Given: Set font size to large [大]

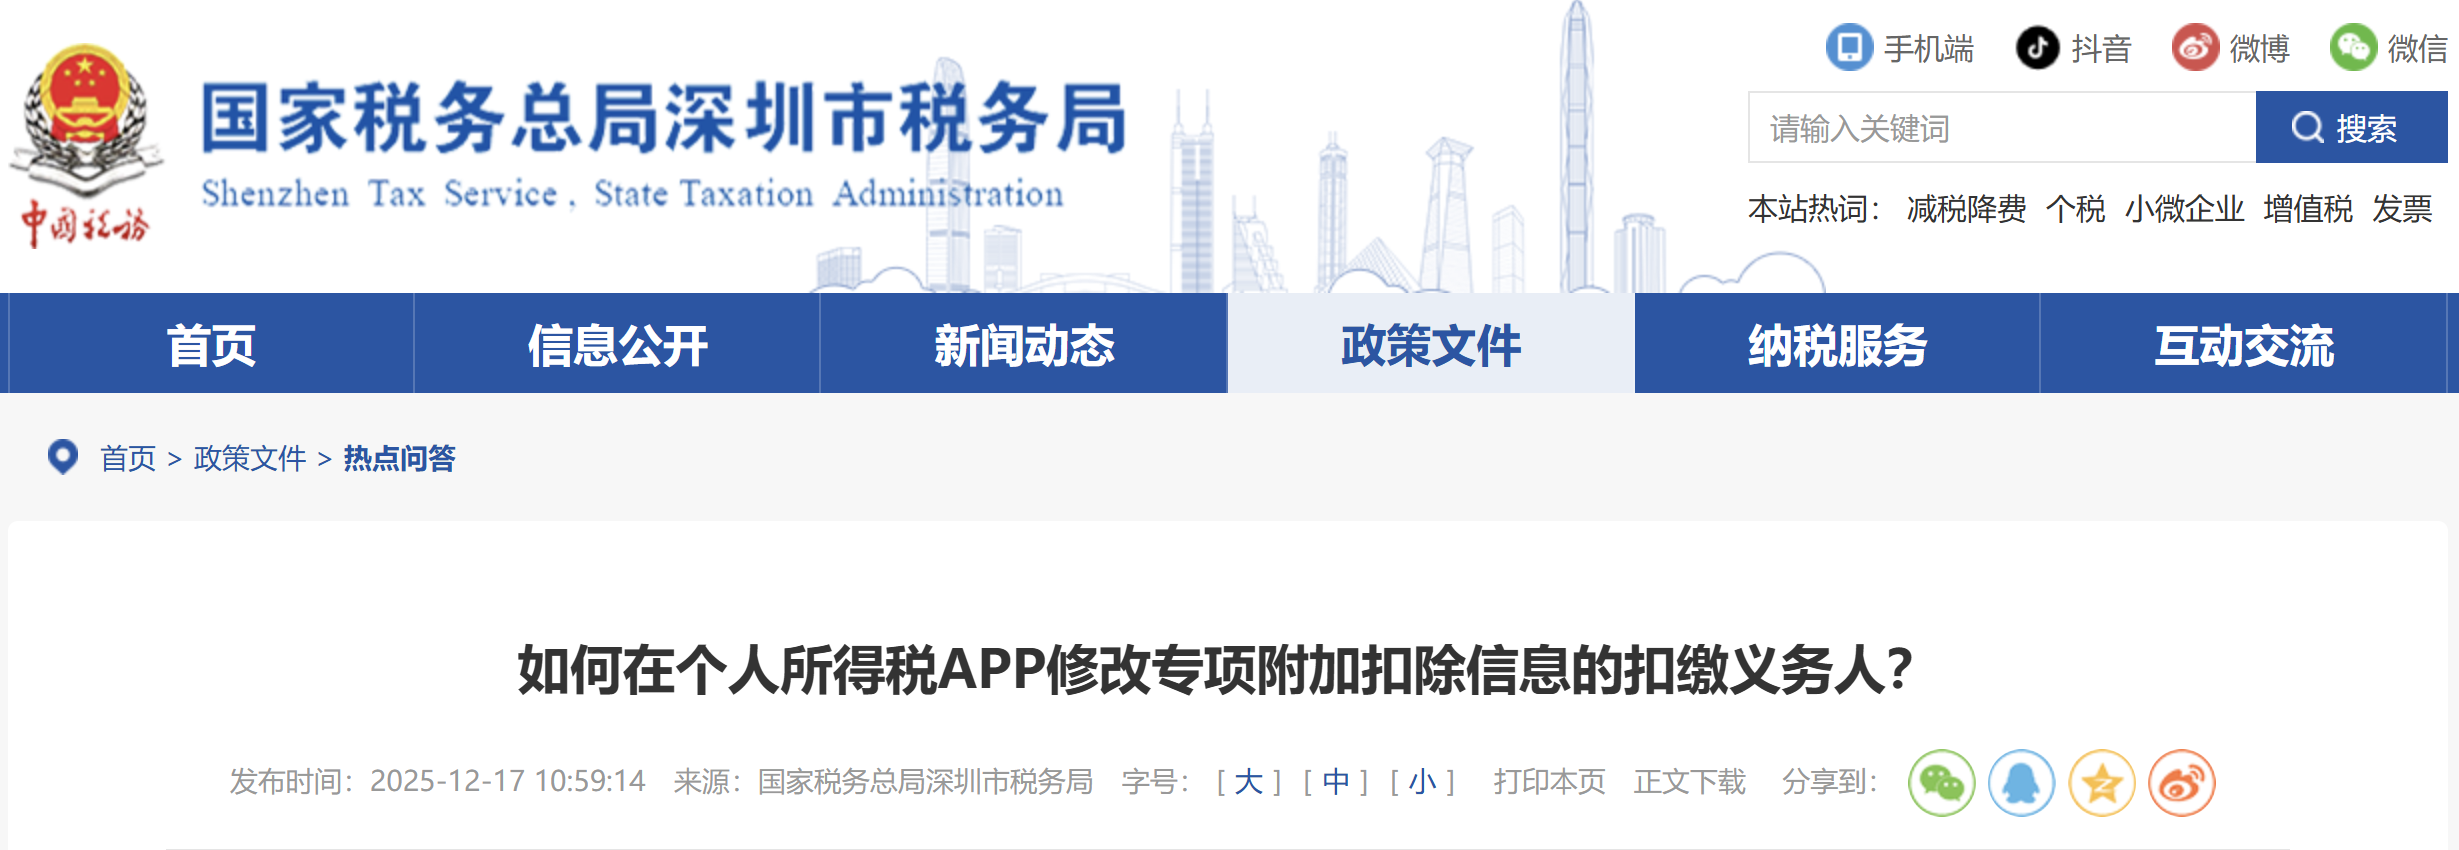Looking at the screenshot, I should pos(1248,781).
